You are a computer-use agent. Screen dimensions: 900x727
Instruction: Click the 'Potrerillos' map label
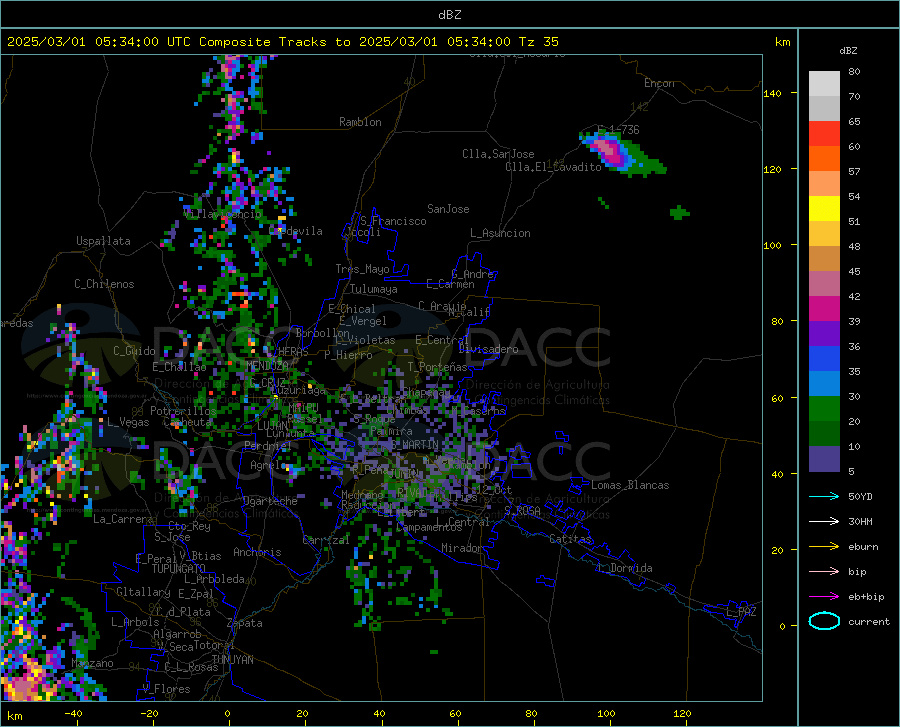coord(183,411)
